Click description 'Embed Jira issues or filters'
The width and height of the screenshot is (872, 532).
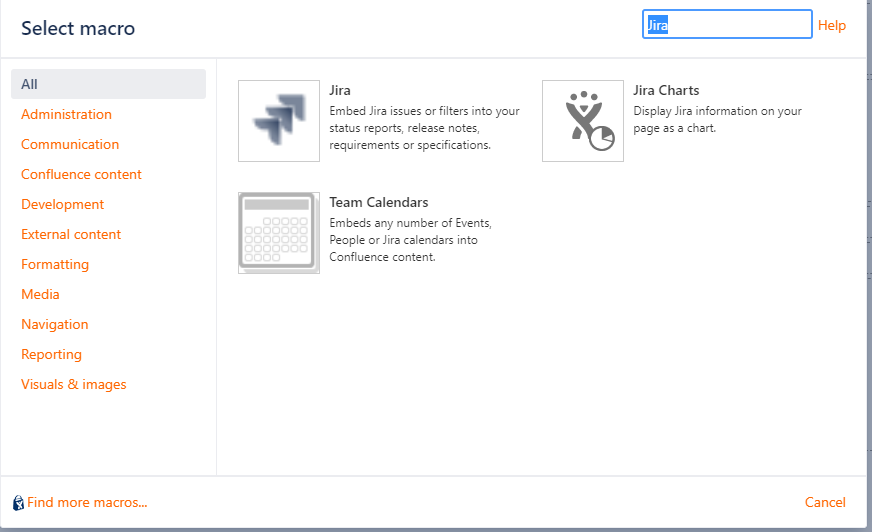click(x=424, y=128)
